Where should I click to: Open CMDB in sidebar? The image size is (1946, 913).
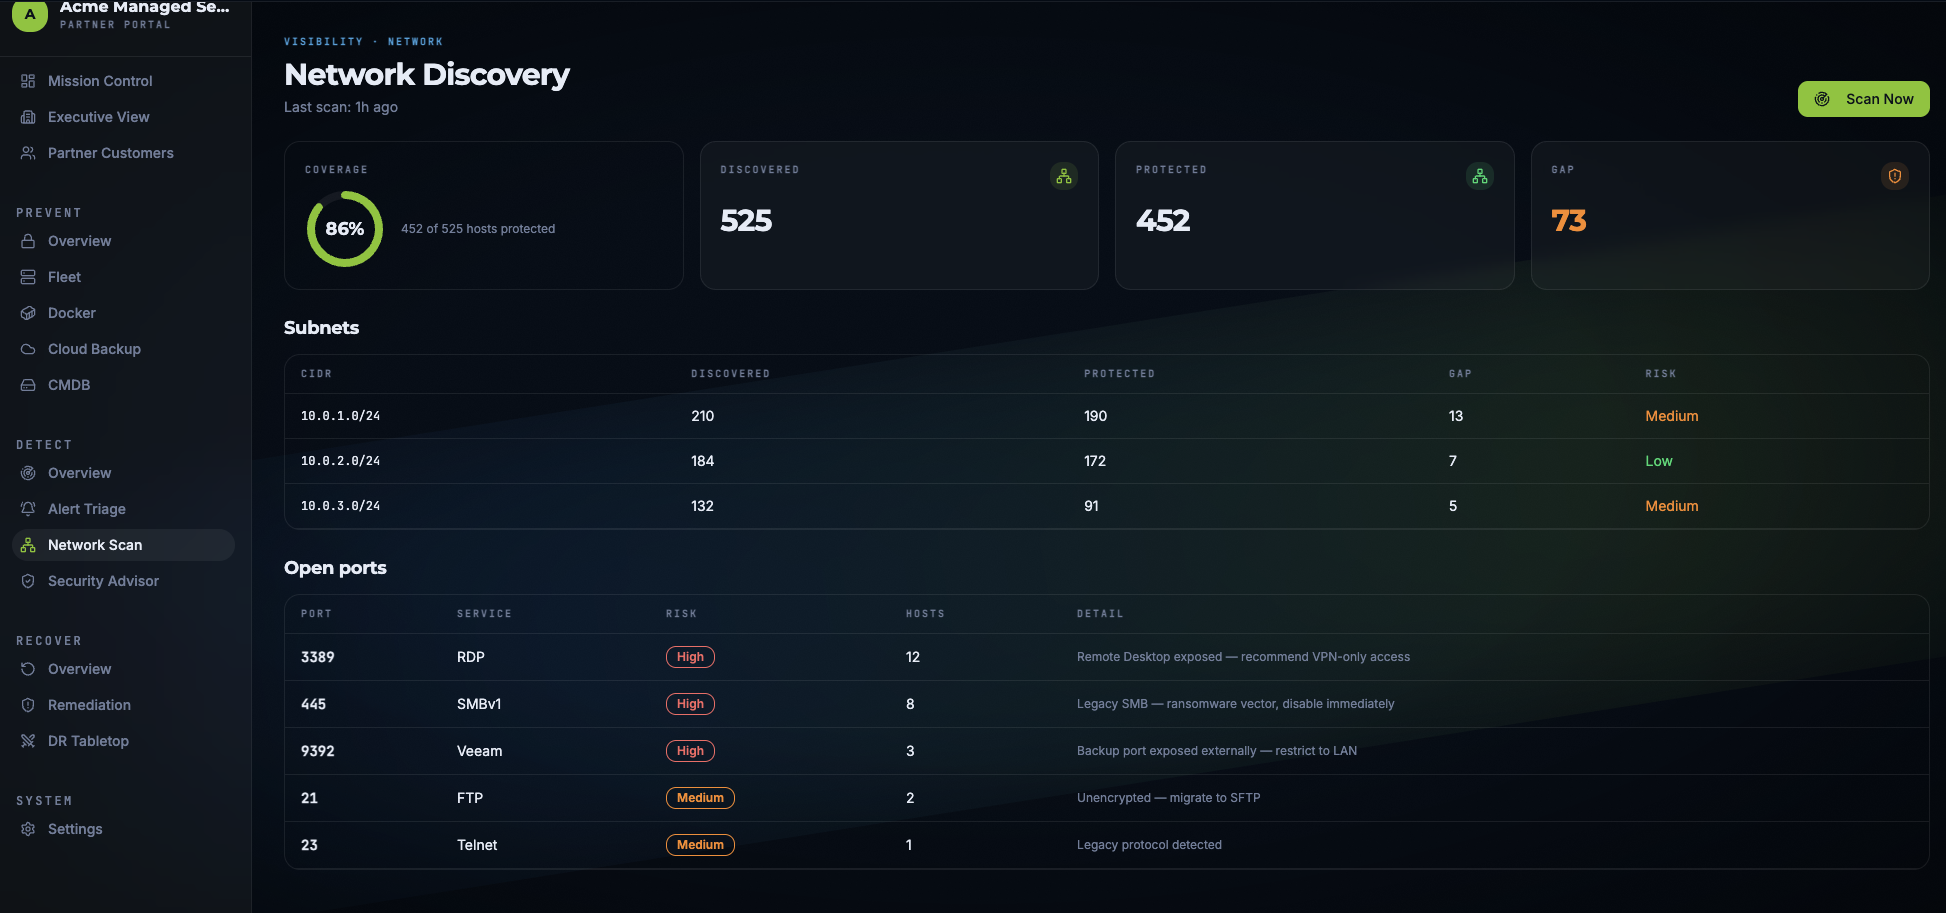click(124, 385)
